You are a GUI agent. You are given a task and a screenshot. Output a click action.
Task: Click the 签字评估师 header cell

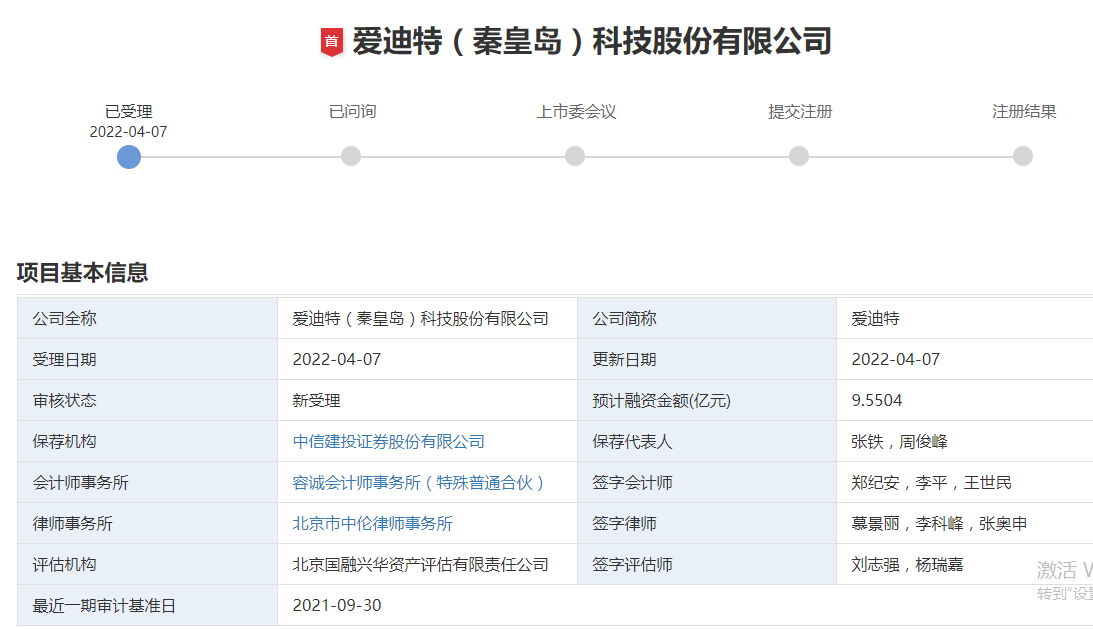[x=707, y=565]
